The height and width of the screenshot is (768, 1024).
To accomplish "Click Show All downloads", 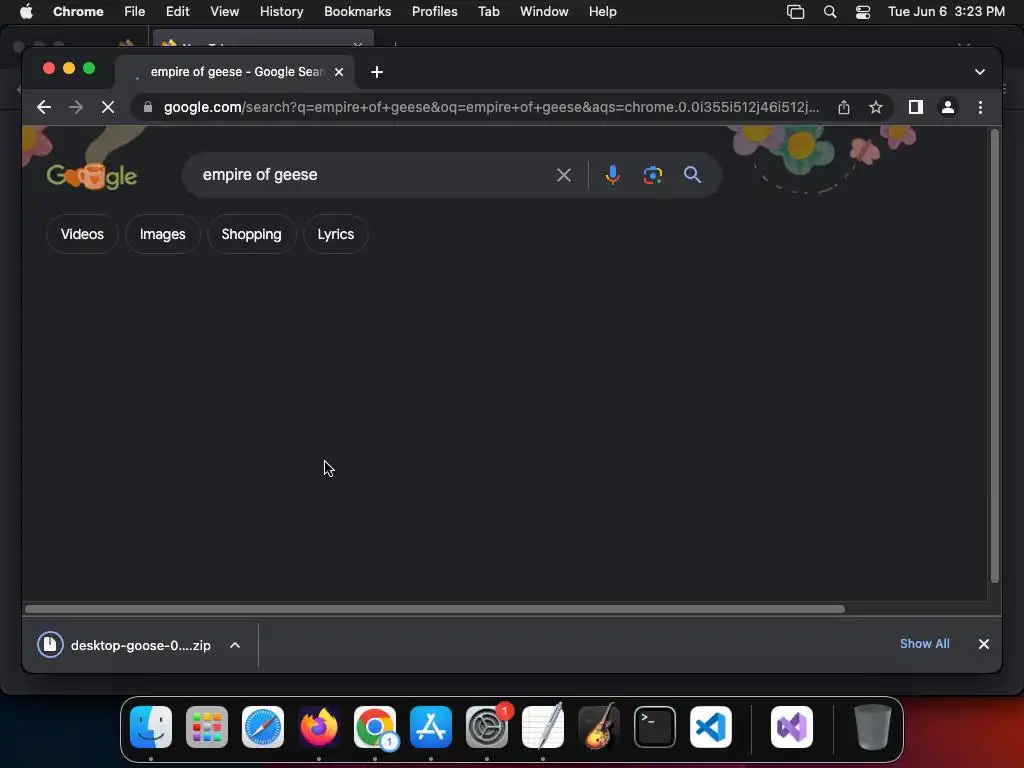I will coord(925,644).
